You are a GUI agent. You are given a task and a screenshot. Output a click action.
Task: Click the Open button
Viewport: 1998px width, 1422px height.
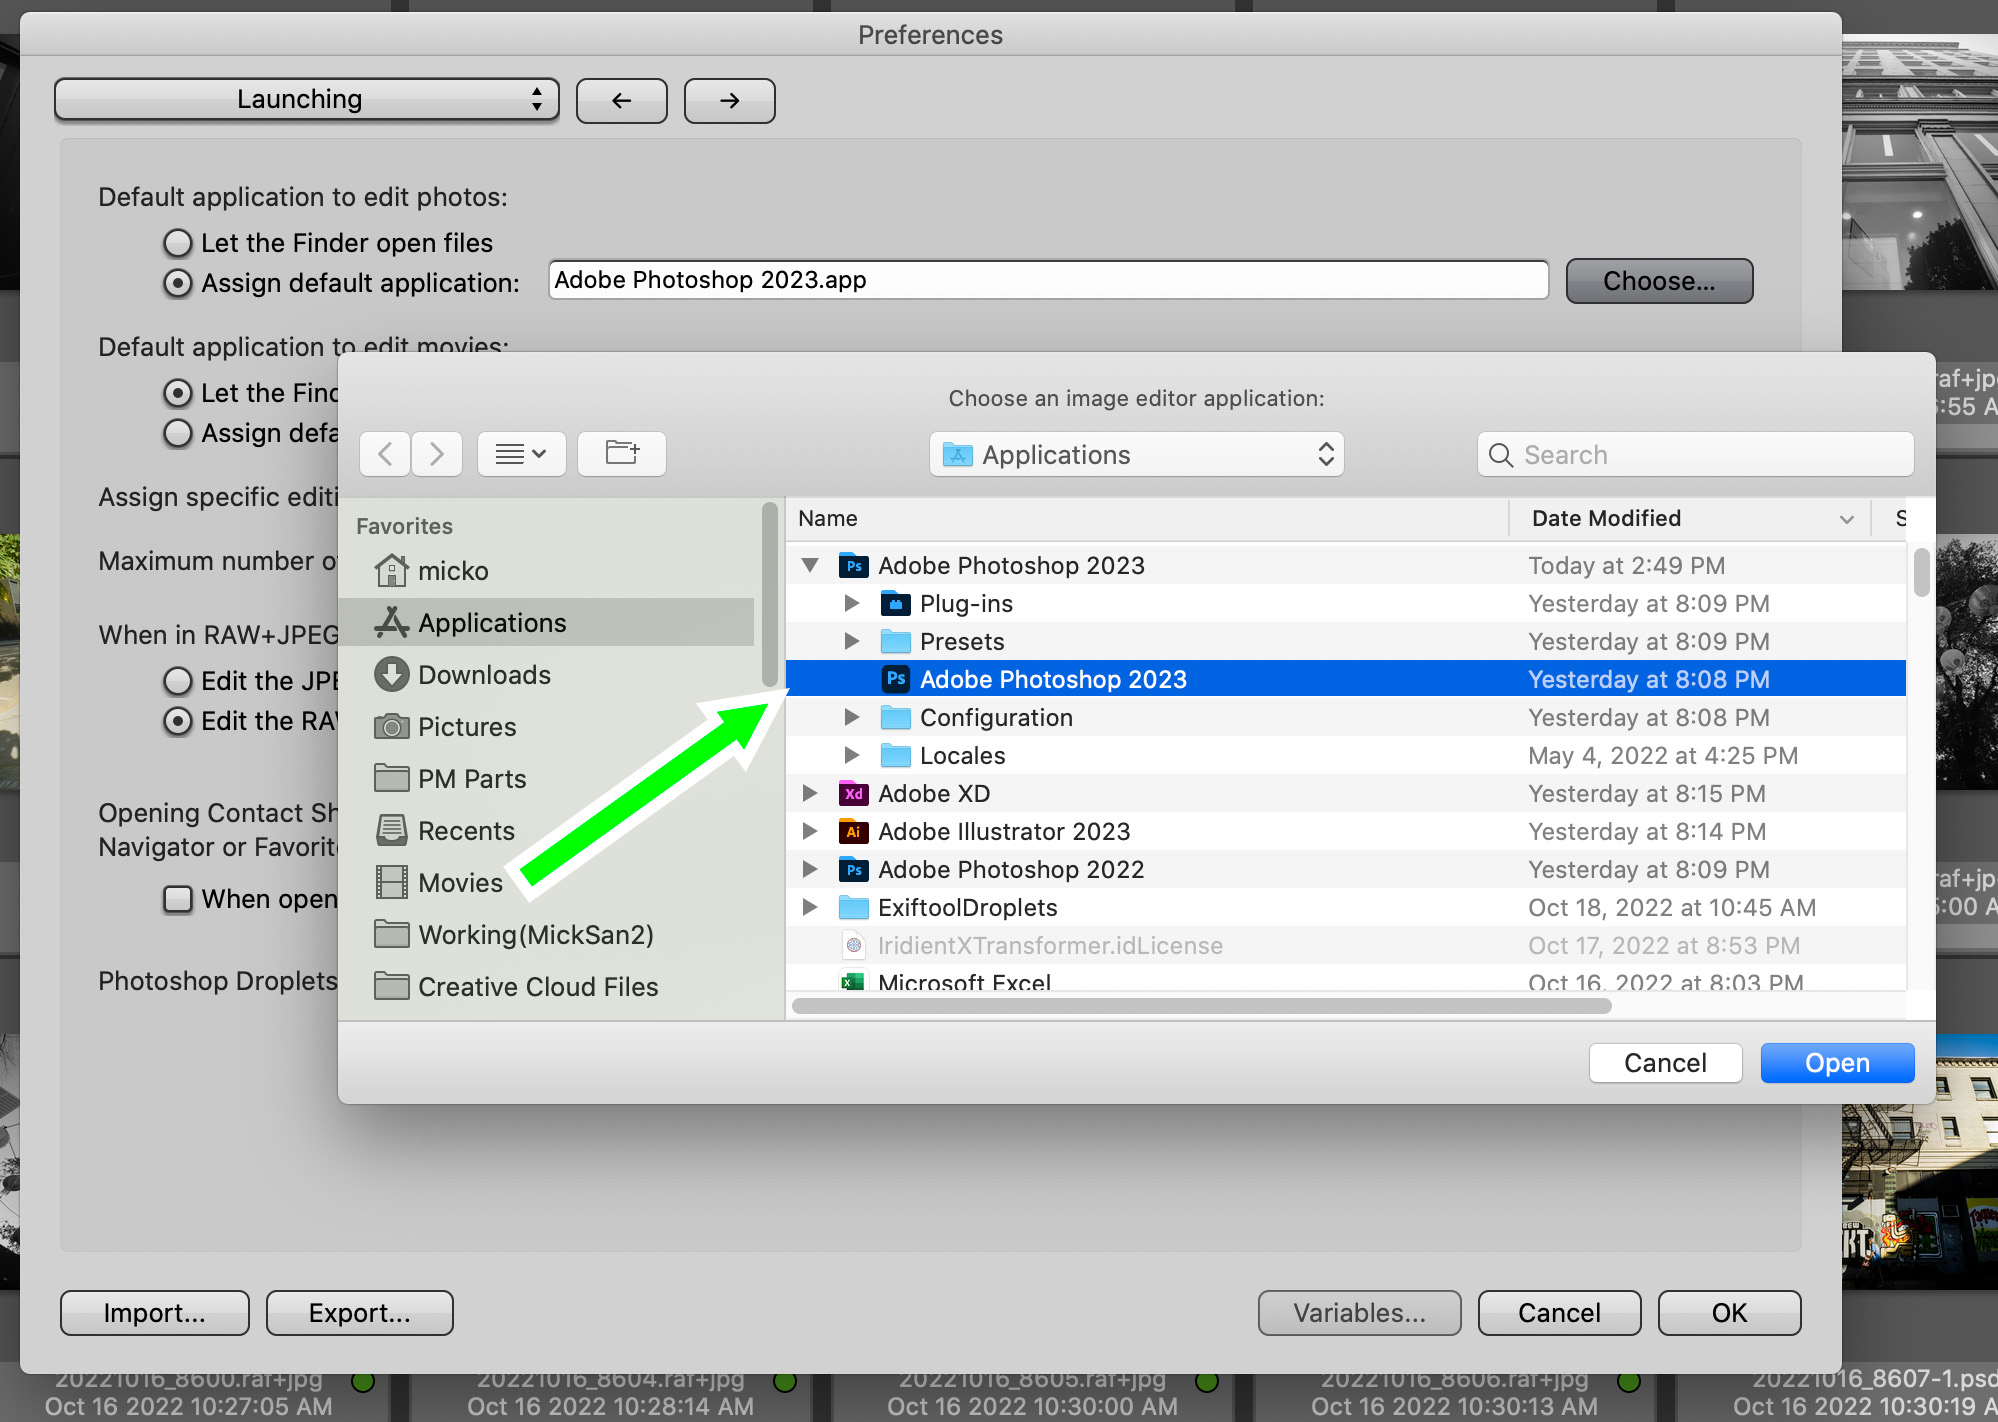coord(1836,1063)
